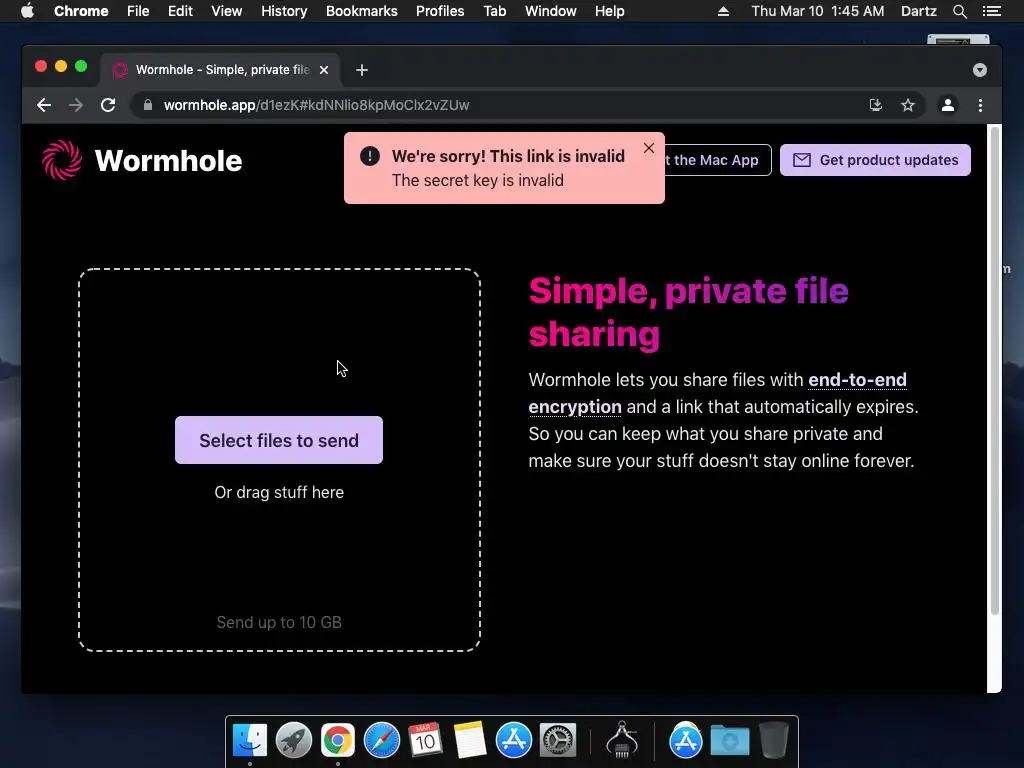This screenshot has width=1024, height=768.
Task: Open App Store beside Notes in Dock
Action: (x=513, y=741)
